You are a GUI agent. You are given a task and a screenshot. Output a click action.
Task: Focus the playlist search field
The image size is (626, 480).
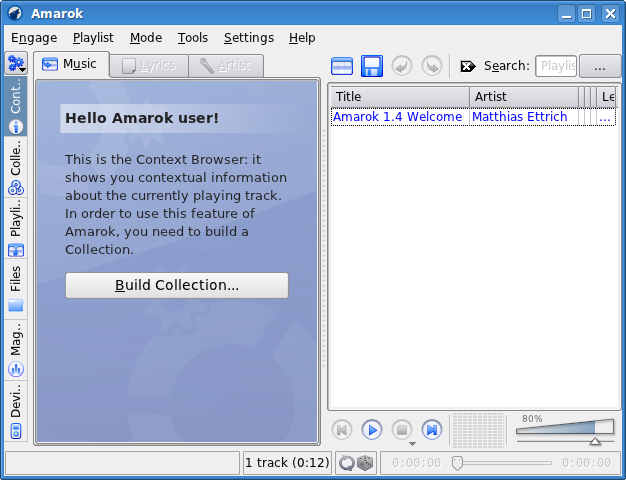556,66
